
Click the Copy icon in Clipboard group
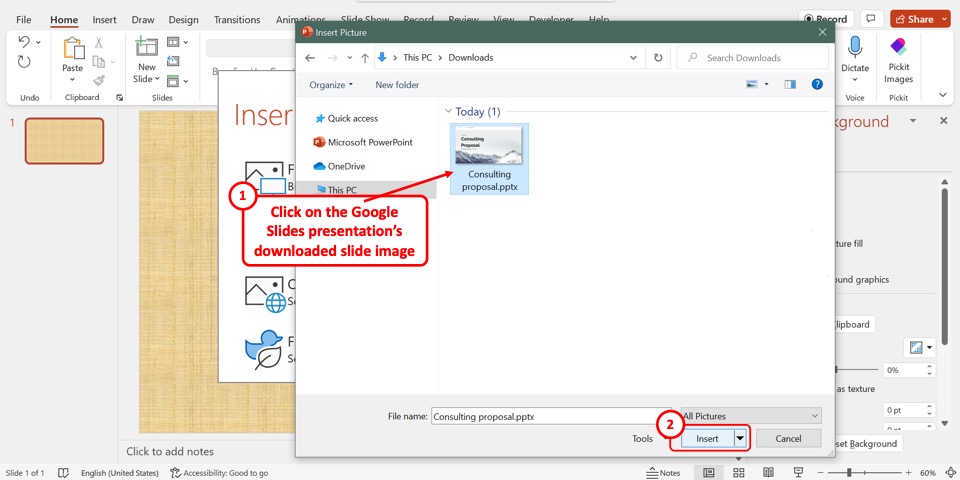[x=98, y=61]
